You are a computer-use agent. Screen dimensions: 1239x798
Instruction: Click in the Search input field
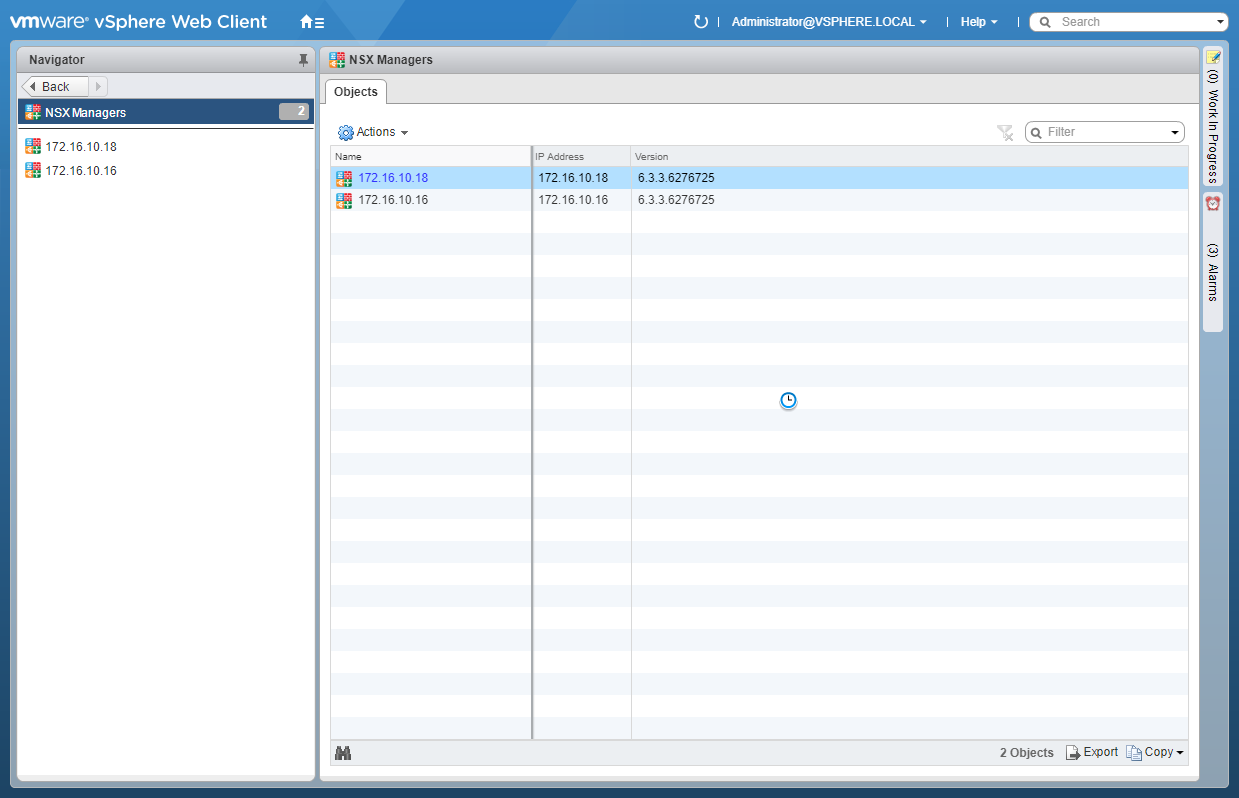pos(1130,22)
